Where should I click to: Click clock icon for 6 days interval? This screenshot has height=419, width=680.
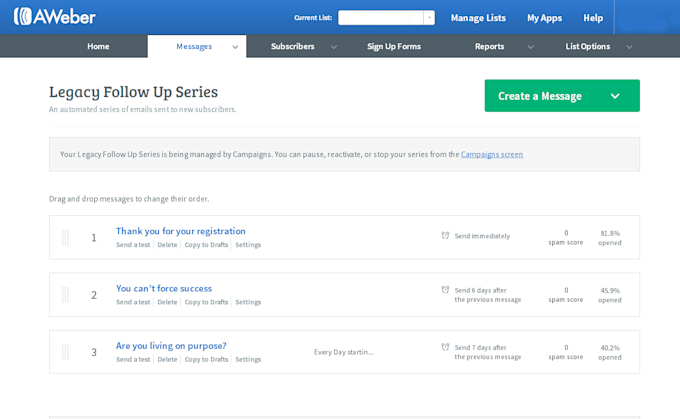(446, 290)
